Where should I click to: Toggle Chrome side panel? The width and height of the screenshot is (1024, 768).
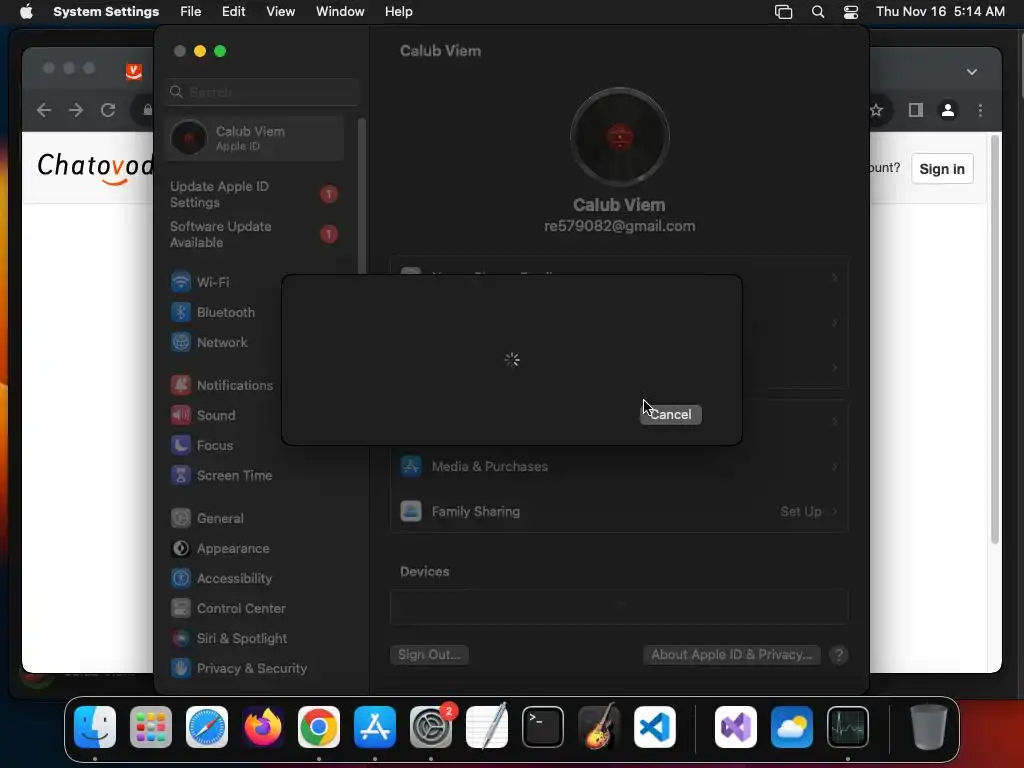916,110
